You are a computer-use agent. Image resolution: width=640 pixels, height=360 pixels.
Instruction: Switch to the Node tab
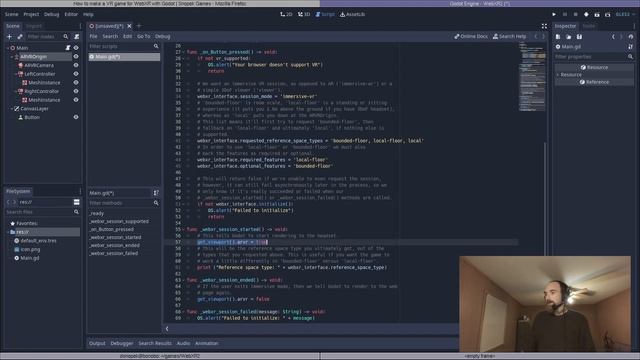[588, 26]
